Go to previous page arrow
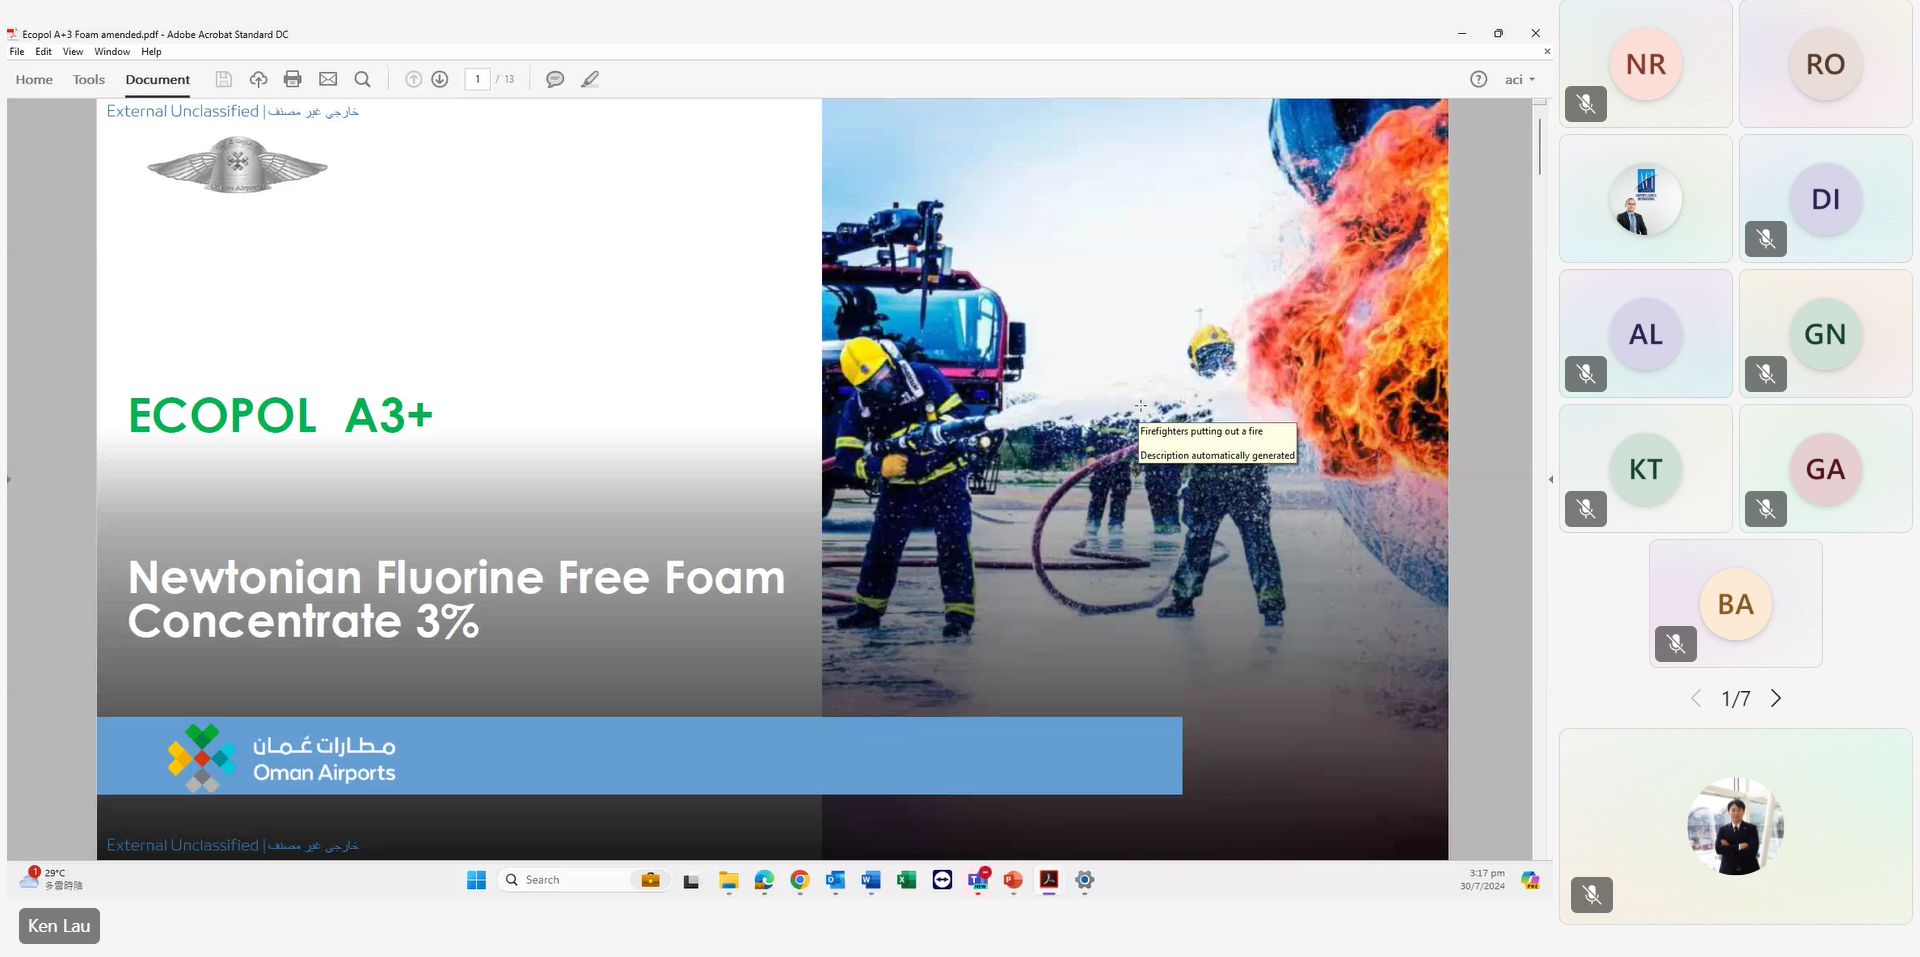Screen dimensions: 1920x957 click(413, 79)
